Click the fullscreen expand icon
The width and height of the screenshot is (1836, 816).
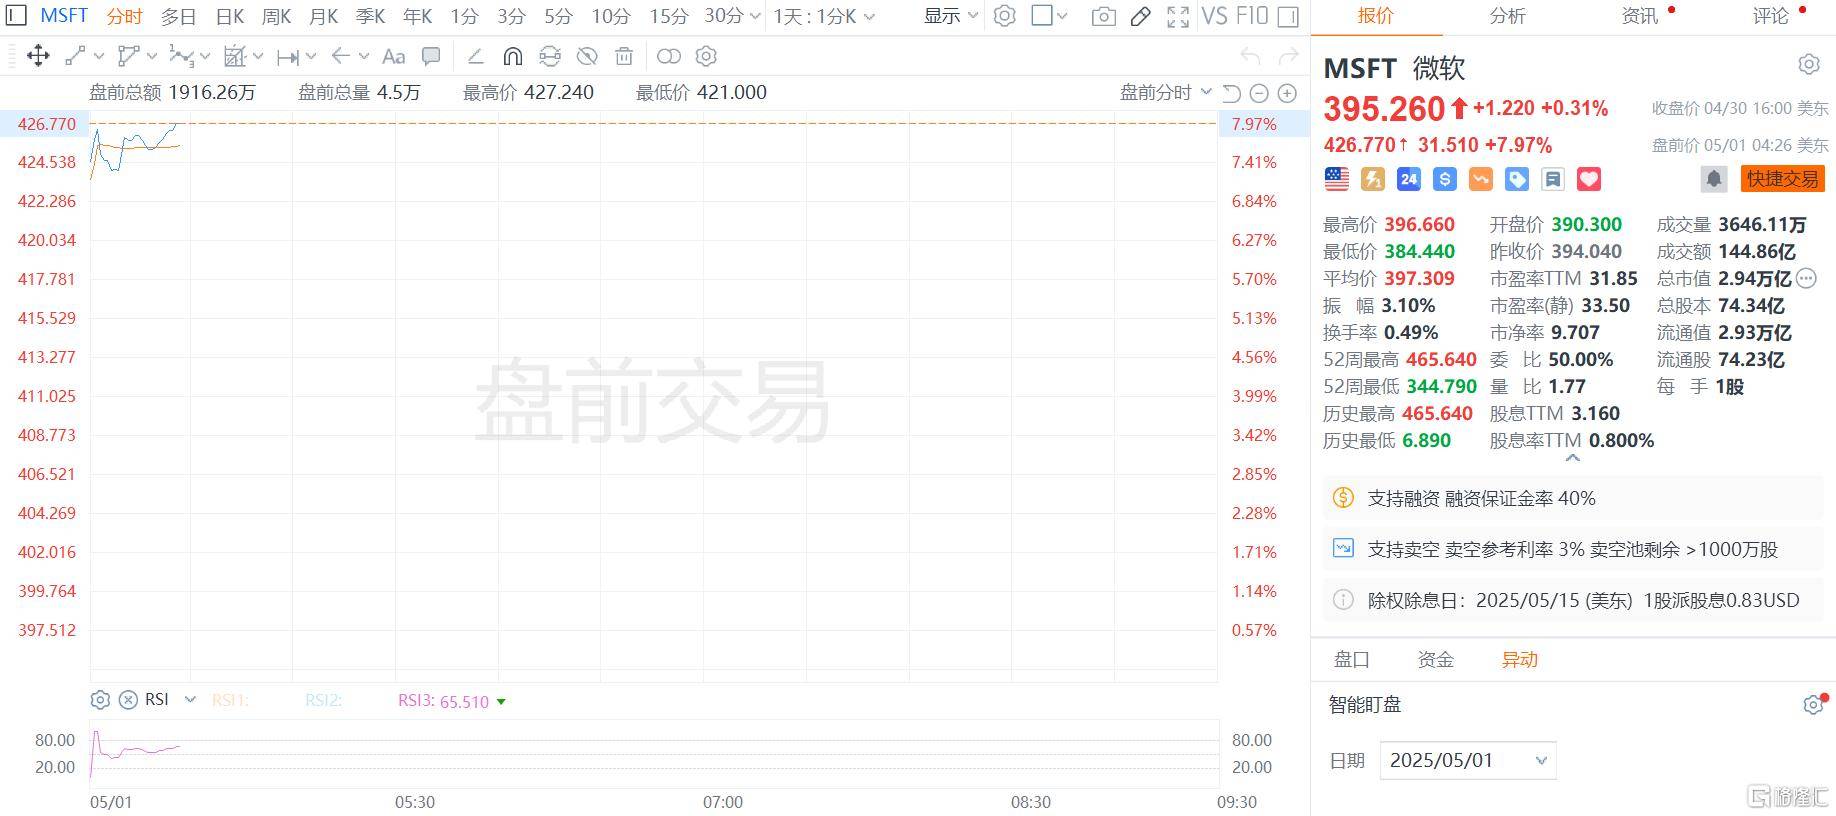click(1178, 17)
